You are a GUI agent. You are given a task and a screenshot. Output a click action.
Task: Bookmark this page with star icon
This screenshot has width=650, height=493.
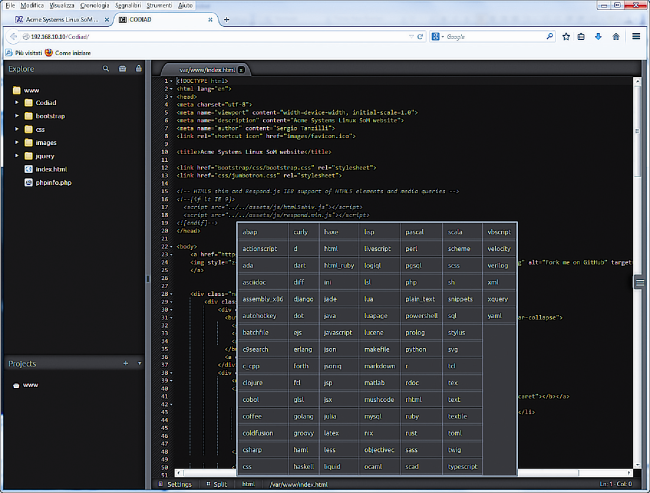566,36
